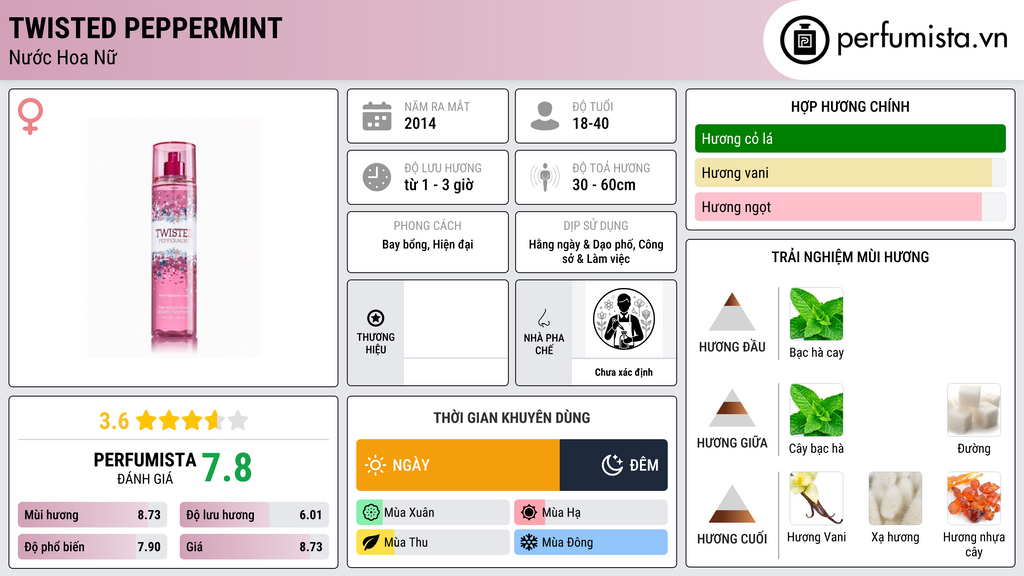Click the age range value 18-40
This screenshot has width=1024, height=576.
[x=590, y=123]
